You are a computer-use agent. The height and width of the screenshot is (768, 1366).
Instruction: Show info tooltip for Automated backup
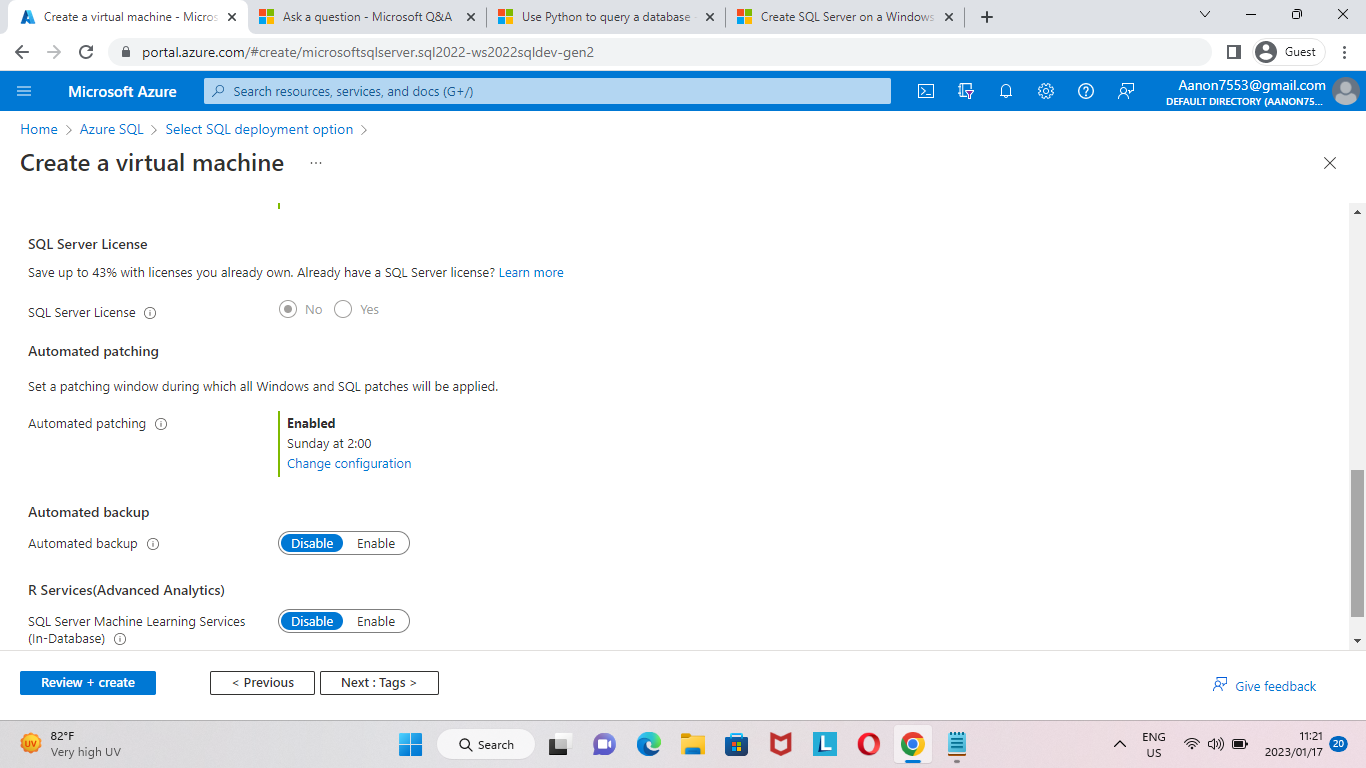[x=153, y=544]
